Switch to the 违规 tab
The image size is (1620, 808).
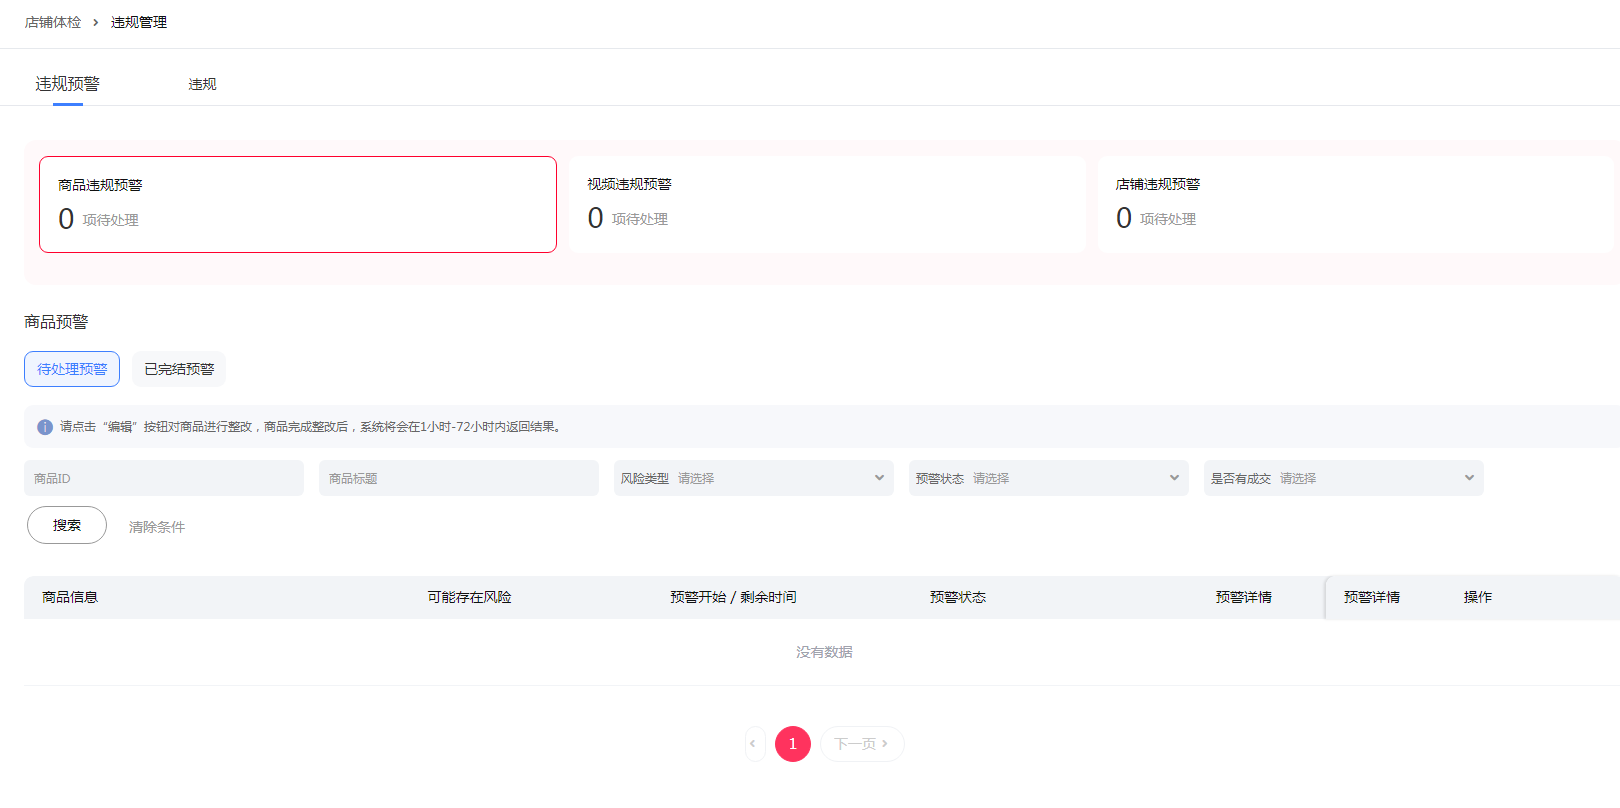tap(202, 84)
